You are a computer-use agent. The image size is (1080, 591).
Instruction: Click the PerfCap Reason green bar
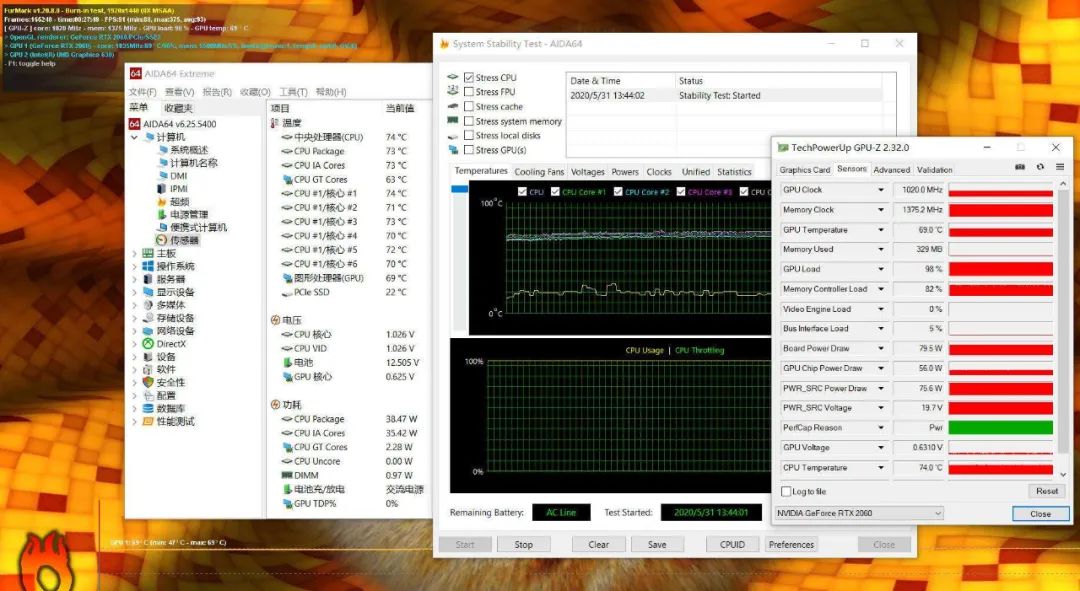1001,427
